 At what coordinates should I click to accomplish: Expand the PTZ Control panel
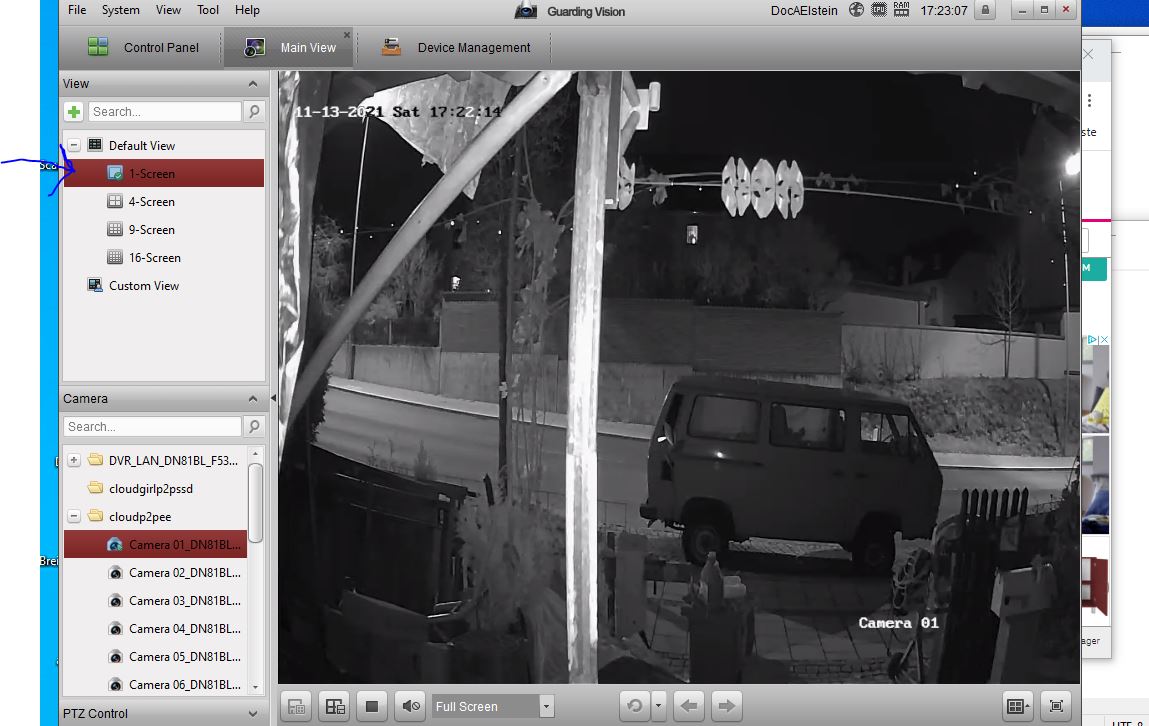253,714
